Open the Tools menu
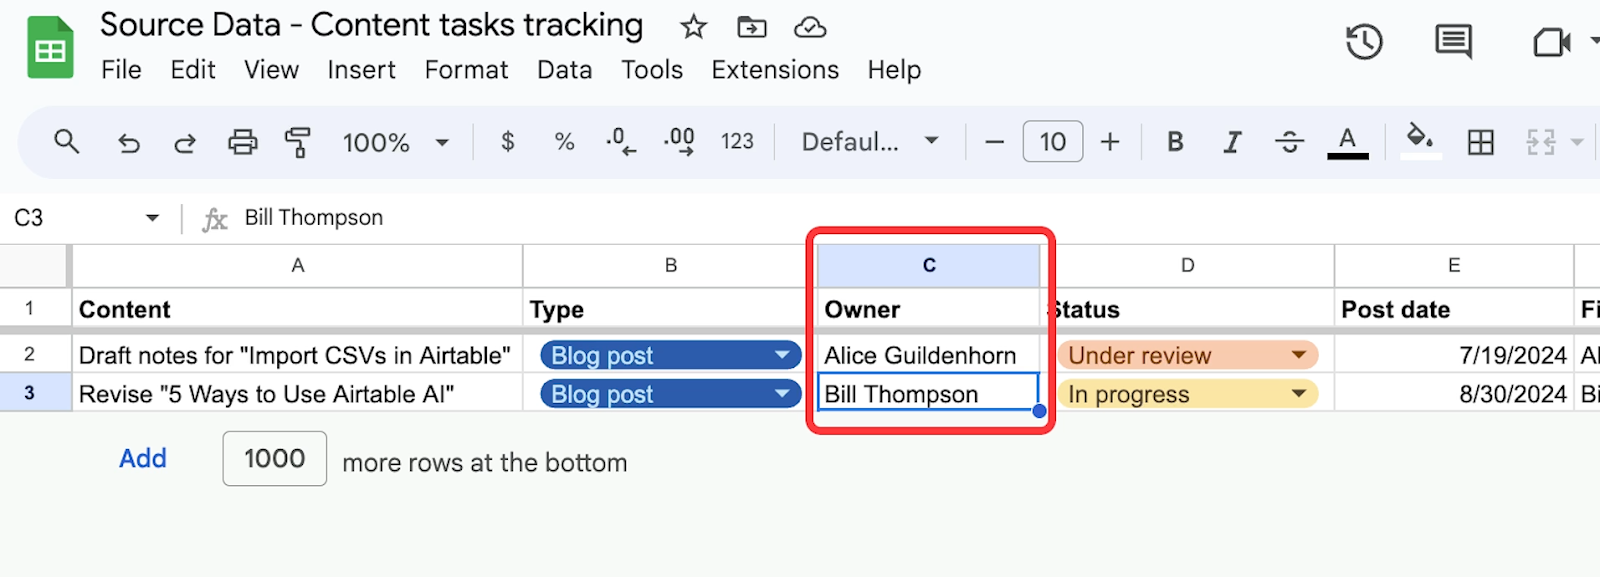 coord(652,70)
